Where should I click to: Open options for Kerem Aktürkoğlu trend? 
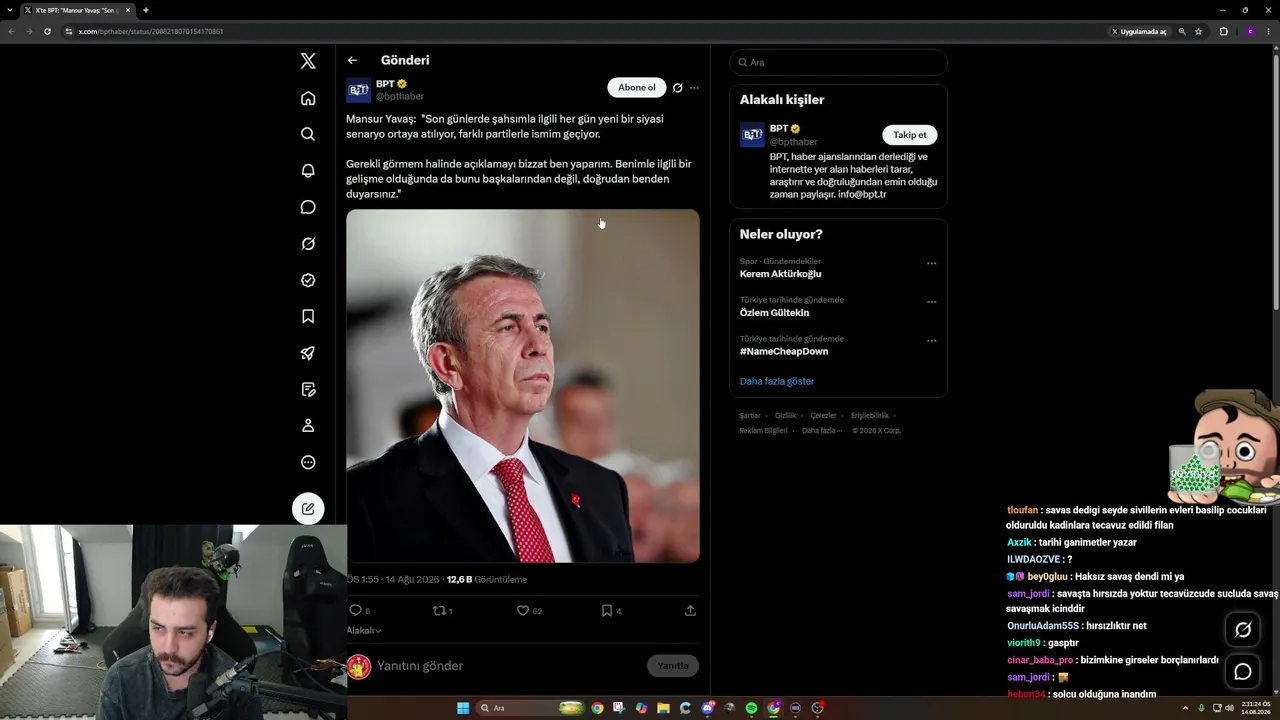pyautogui.click(x=931, y=264)
